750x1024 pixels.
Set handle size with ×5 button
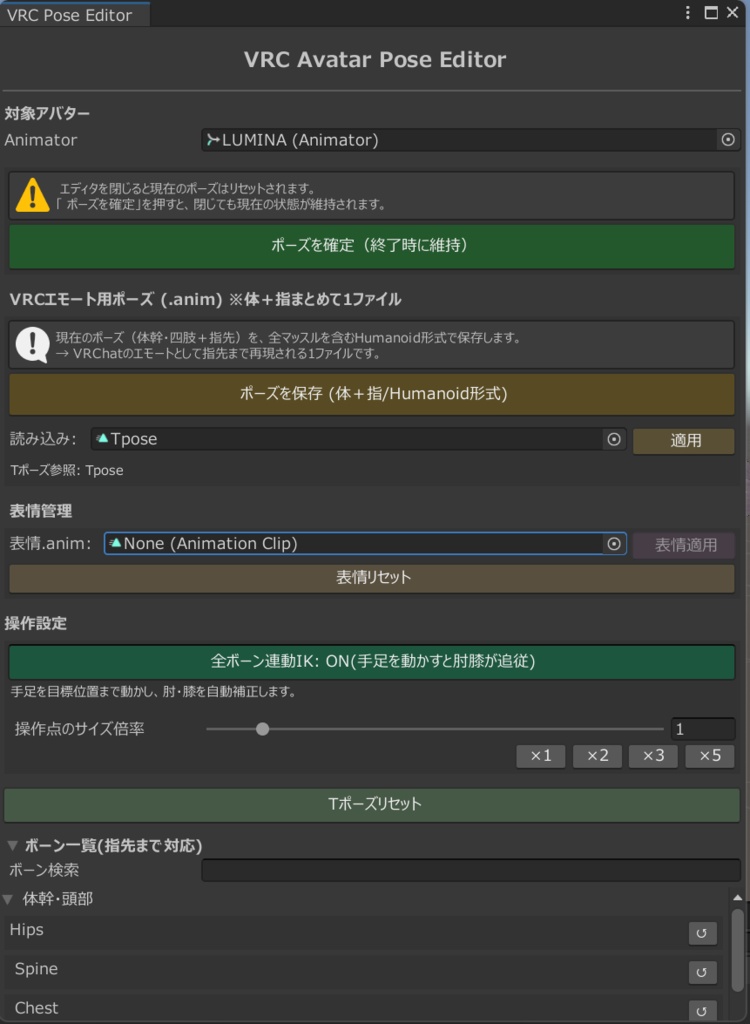click(709, 756)
